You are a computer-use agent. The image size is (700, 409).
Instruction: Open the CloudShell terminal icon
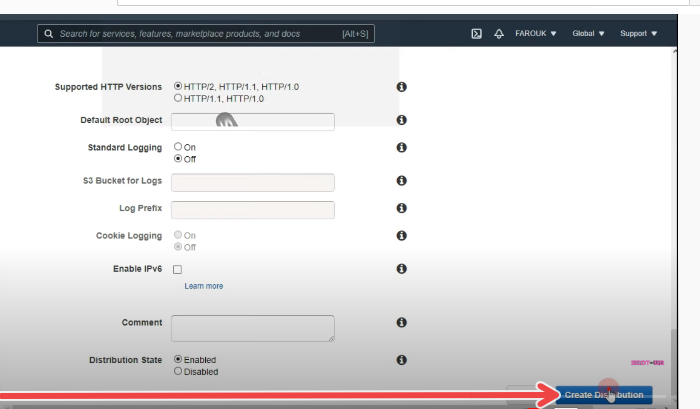[476, 33]
